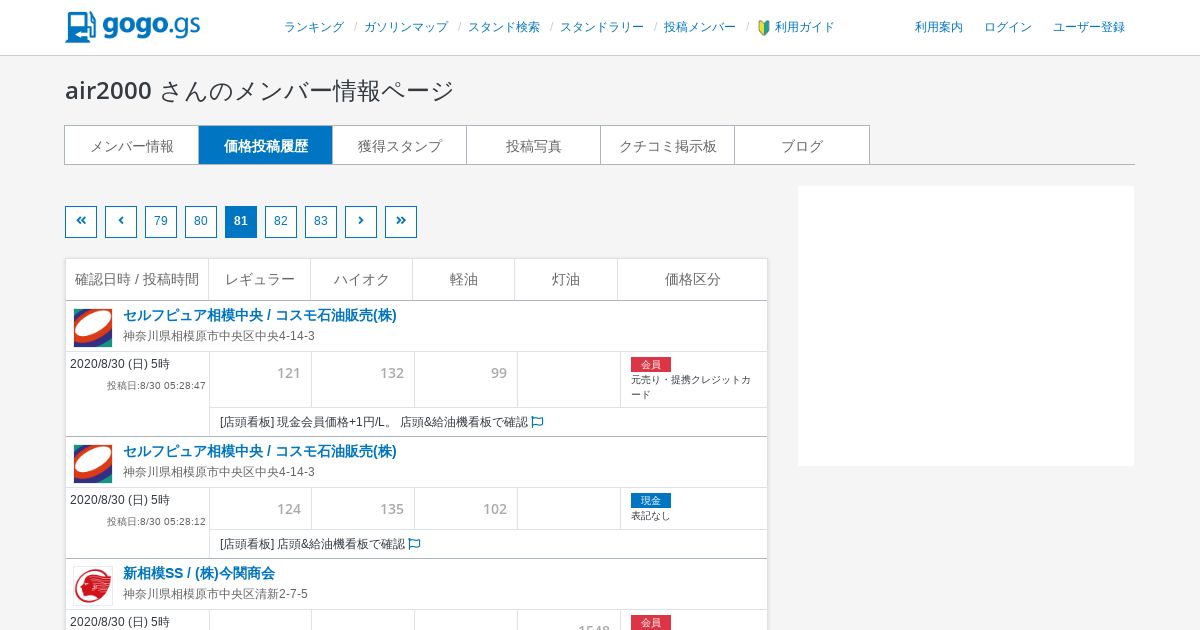Open the 新相模SS / (株)今関商会 link
The height and width of the screenshot is (630, 1200).
[x=199, y=573]
